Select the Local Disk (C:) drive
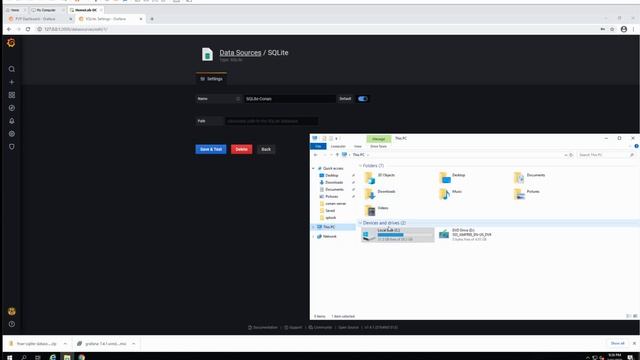 (x=398, y=235)
